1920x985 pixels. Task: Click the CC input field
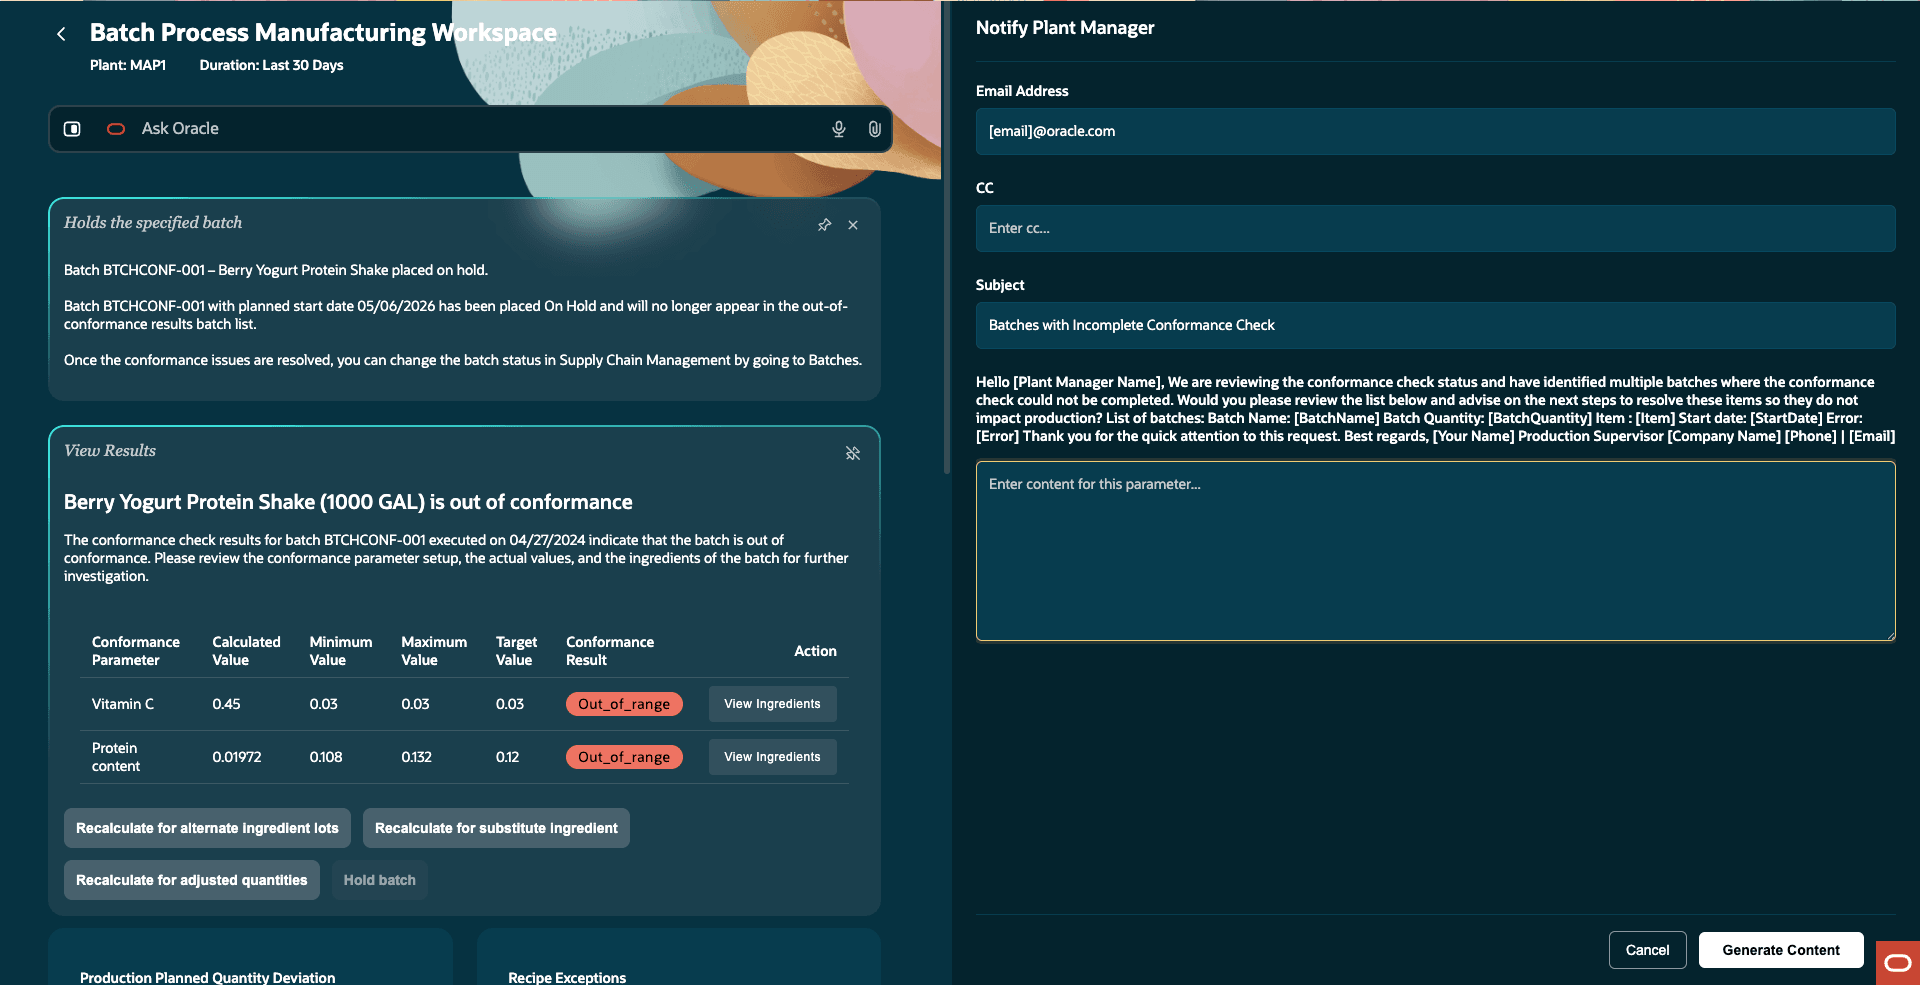pyautogui.click(x=1435, y=228)
